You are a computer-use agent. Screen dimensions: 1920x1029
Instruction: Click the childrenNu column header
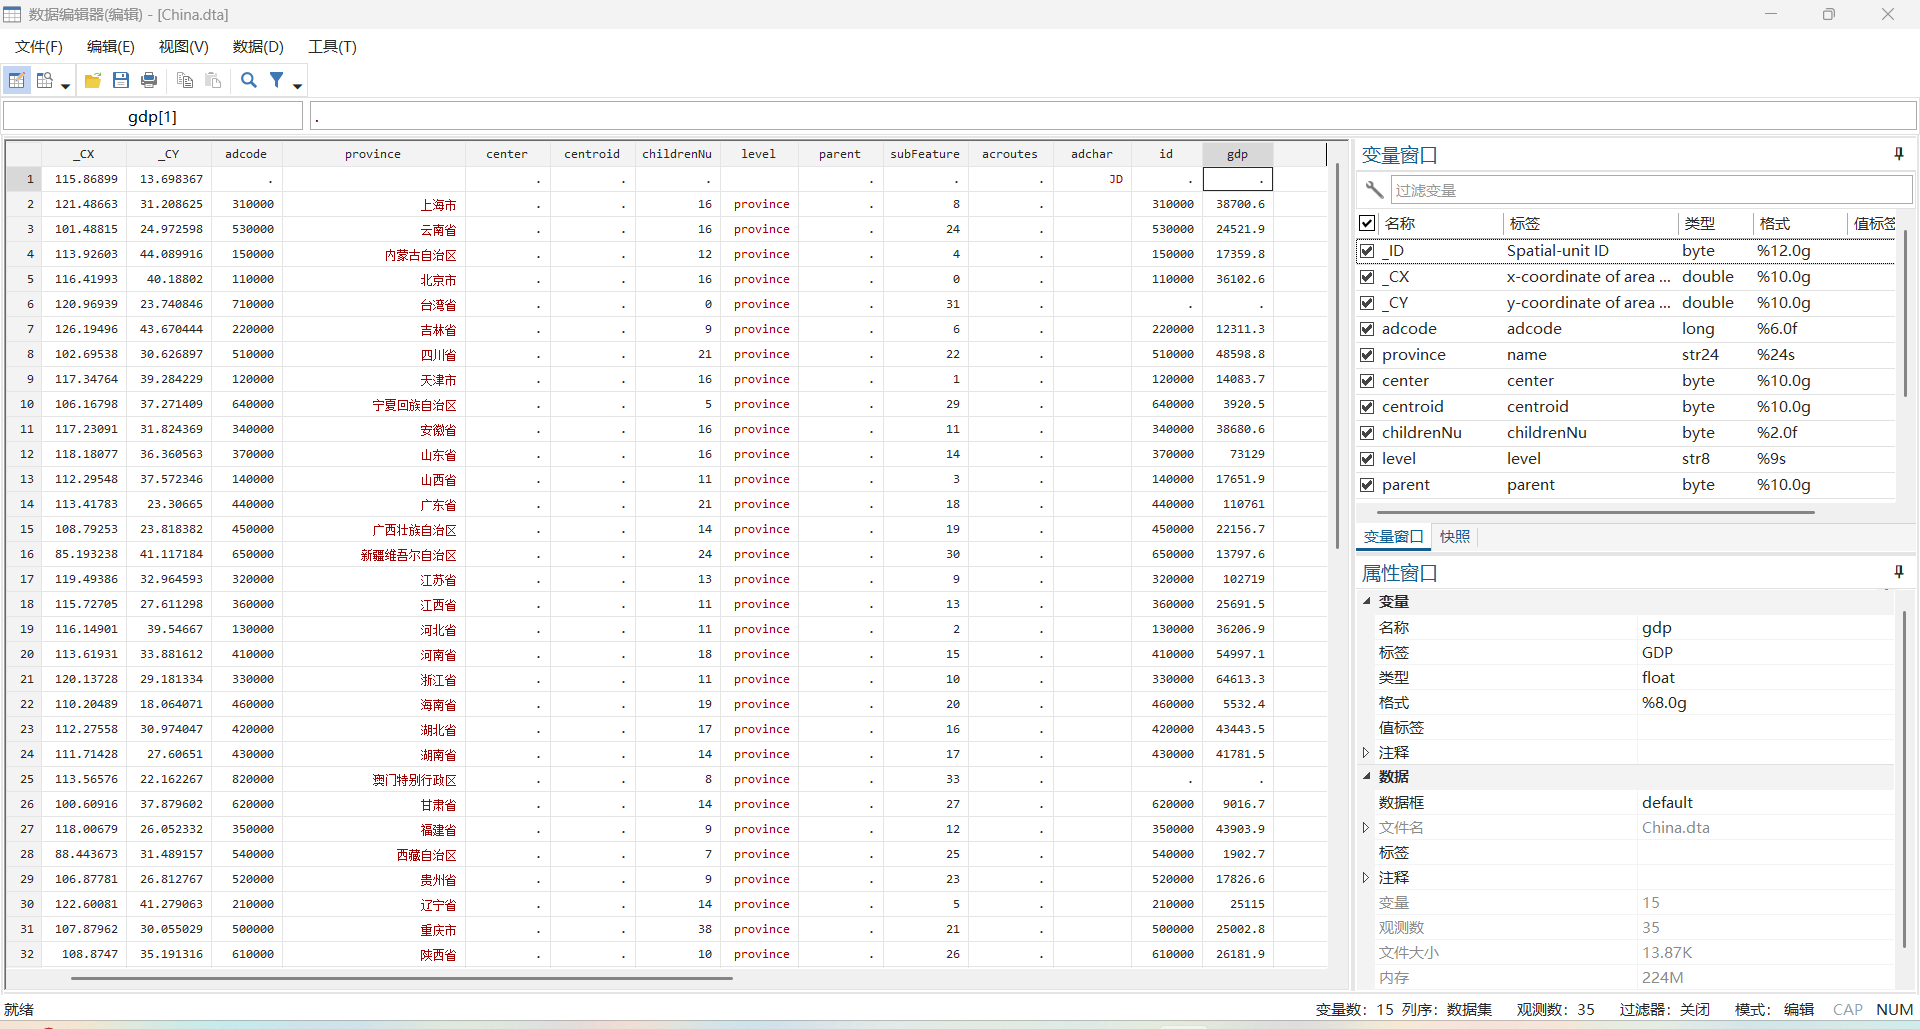coord(677,154)
